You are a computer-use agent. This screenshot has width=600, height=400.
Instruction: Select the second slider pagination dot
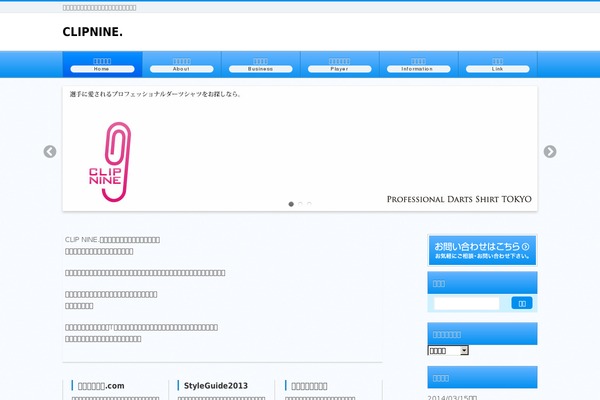pyautogui.click(x=300, y=204)
